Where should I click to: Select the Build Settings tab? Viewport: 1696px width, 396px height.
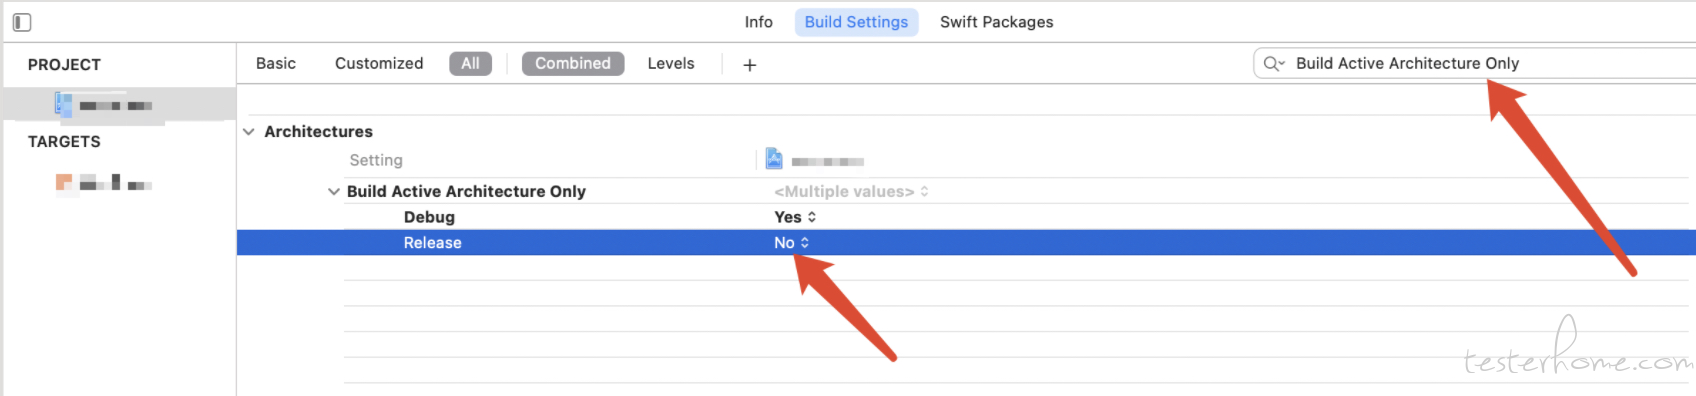857,22
